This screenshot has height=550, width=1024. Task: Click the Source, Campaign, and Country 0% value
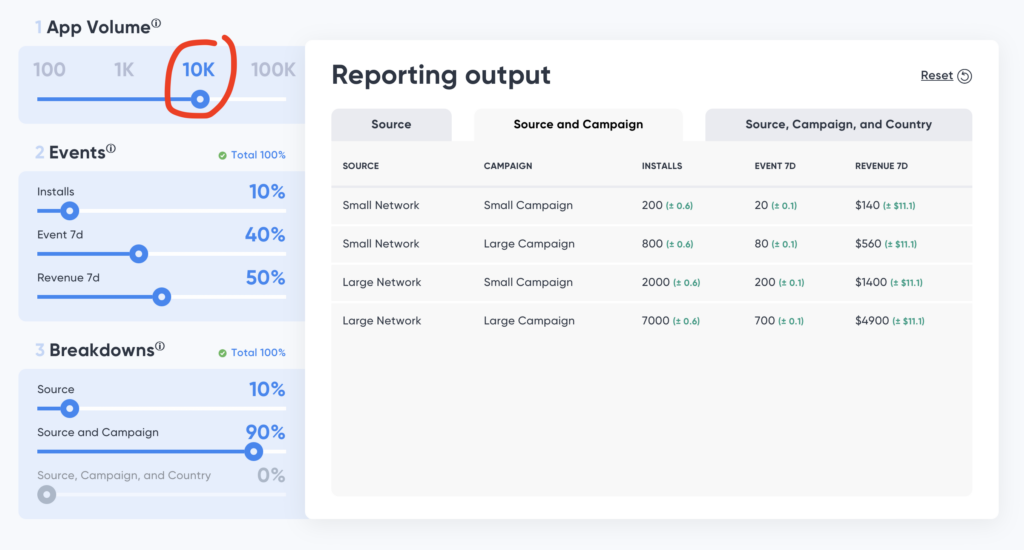[x=271, y=475]
